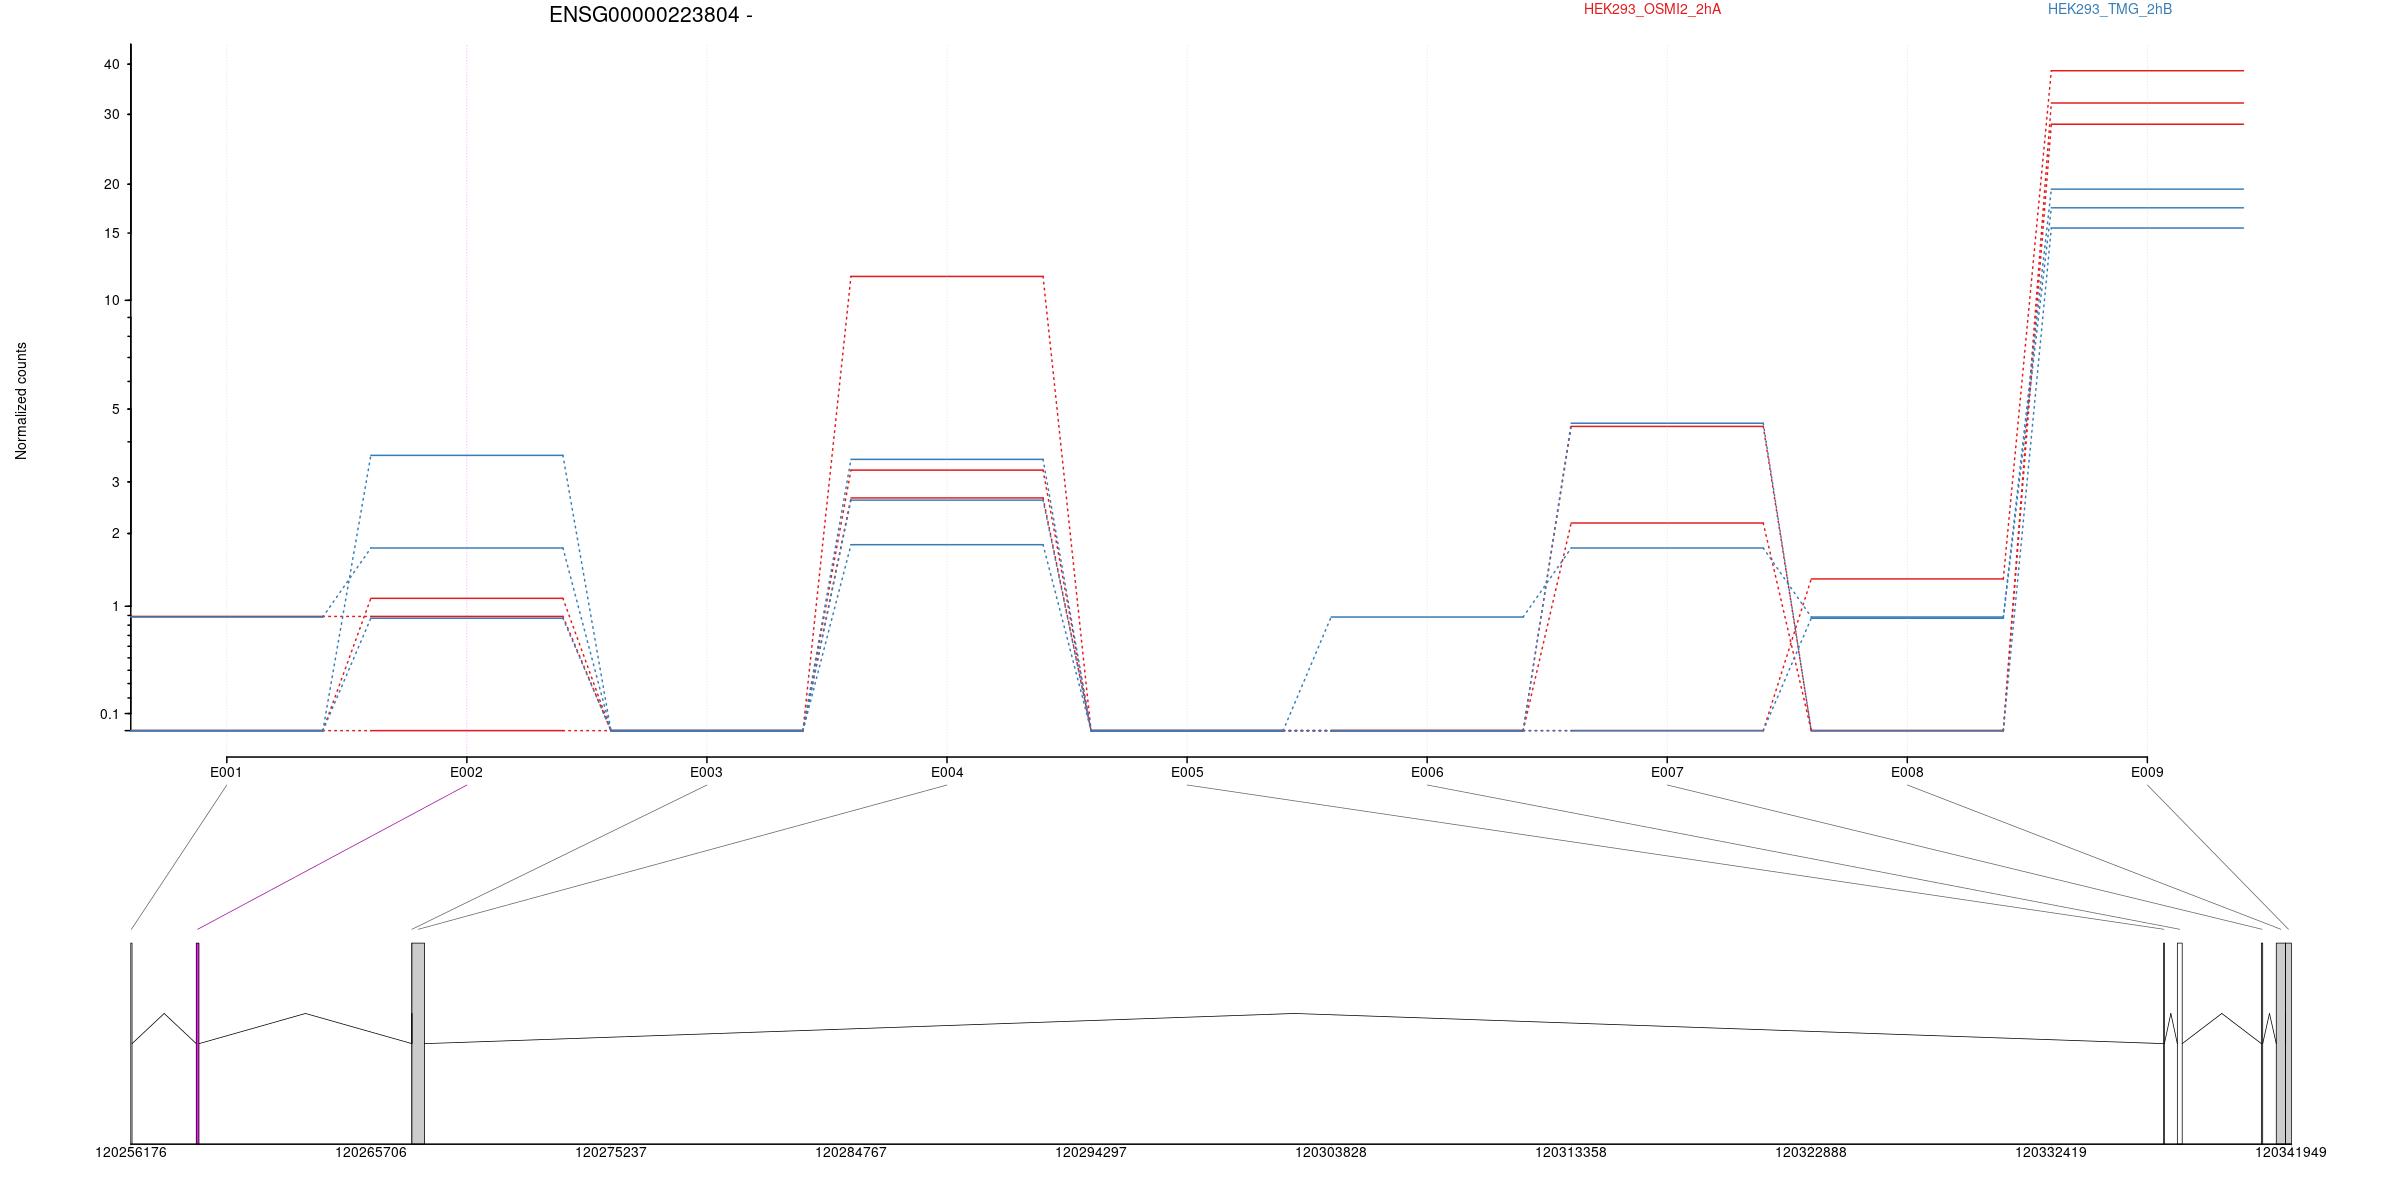
Task: Click genomic coordinate 120341949
Action: click(2291, 1152)
